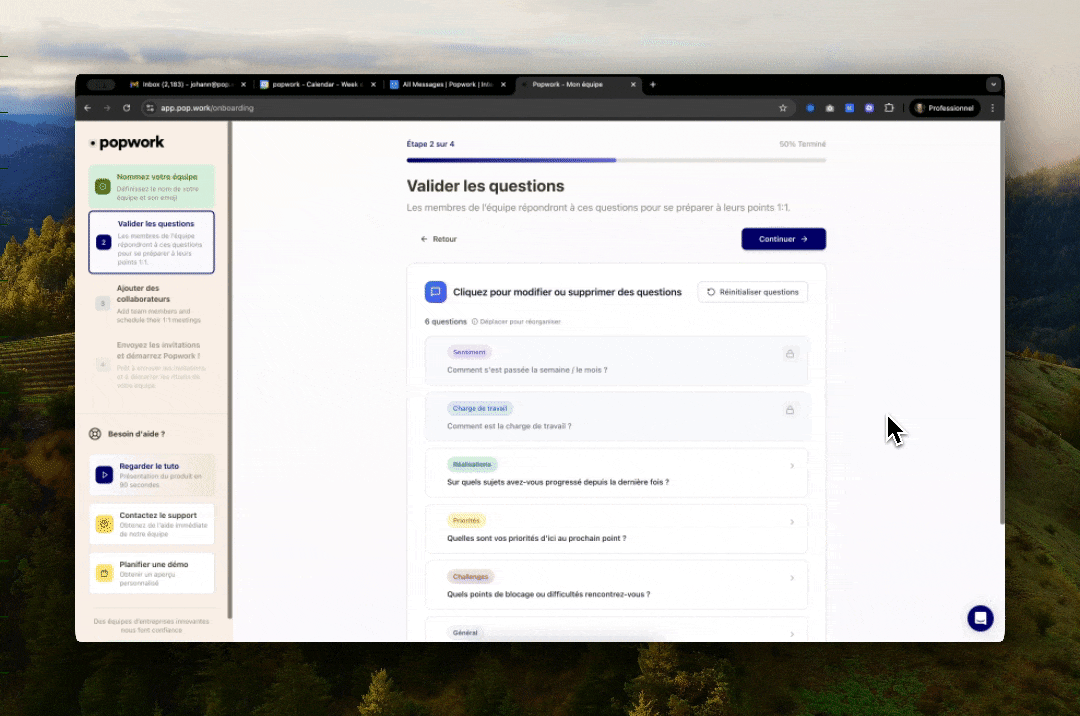Click the blue chat bubble icon beside the questions header

[x=435, y=291]
